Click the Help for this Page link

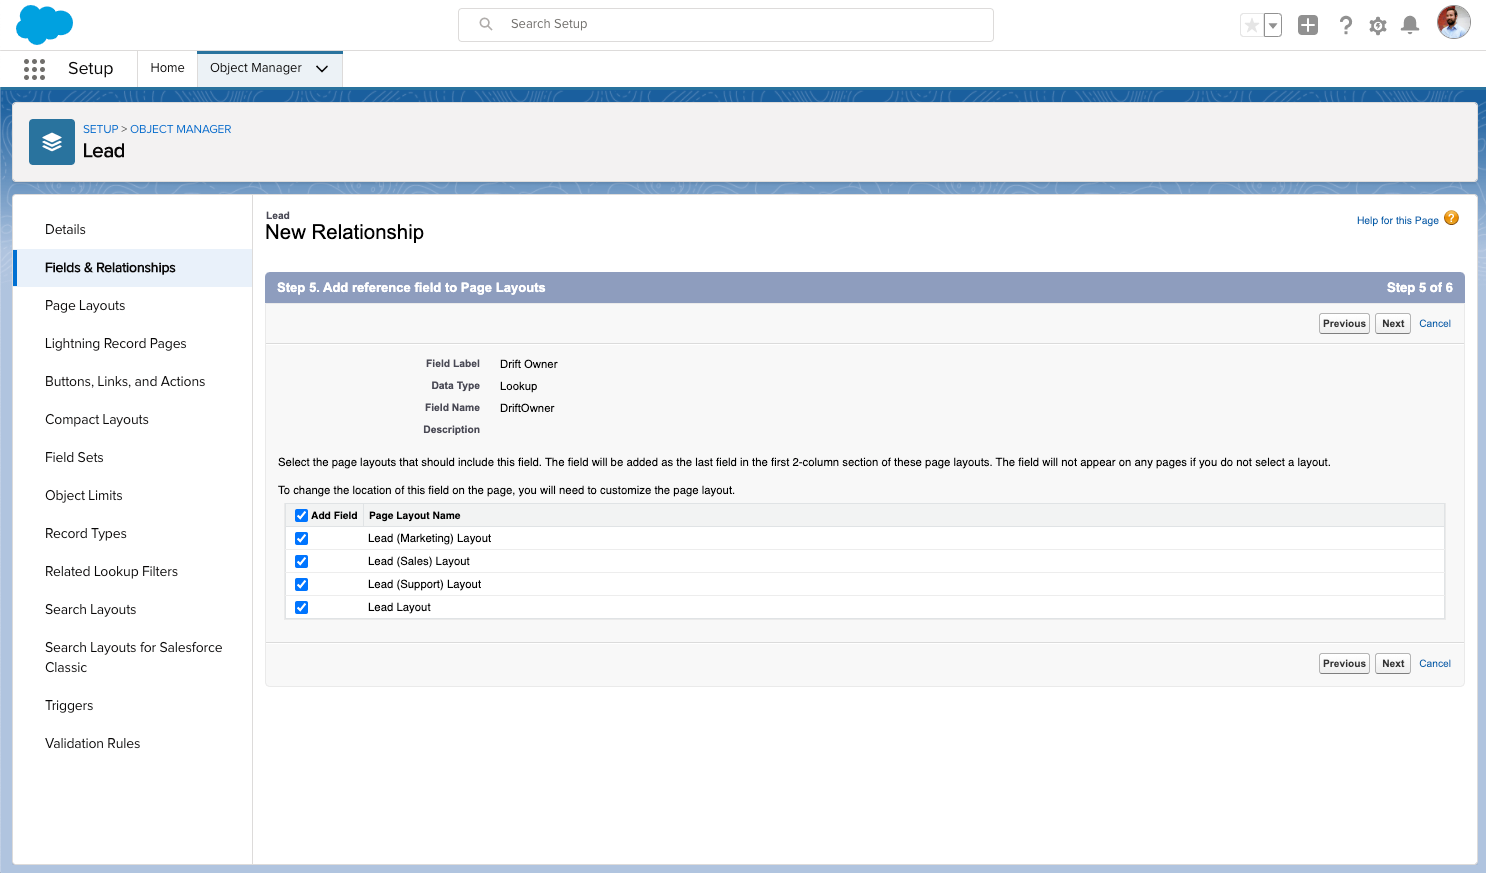point(1397,221)
